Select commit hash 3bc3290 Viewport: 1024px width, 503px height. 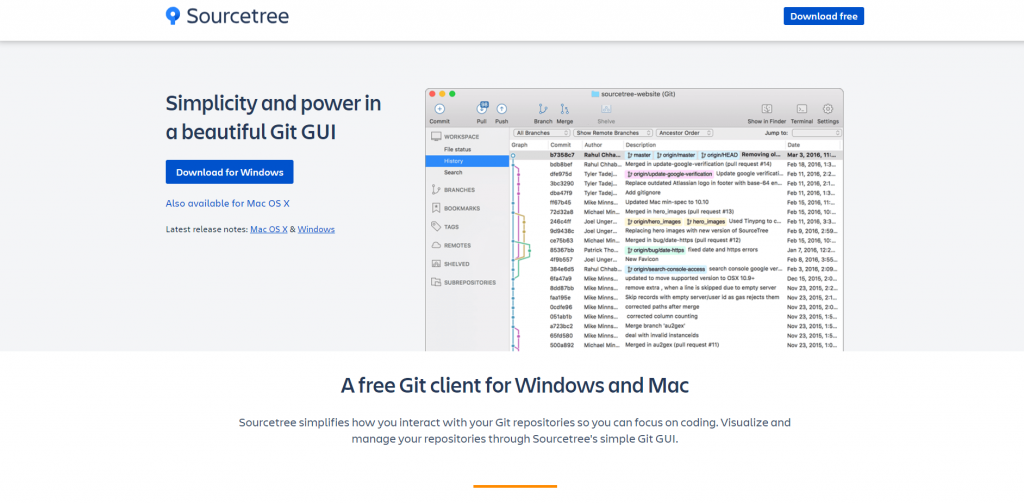pyautogui.click(x=561, y=184)
